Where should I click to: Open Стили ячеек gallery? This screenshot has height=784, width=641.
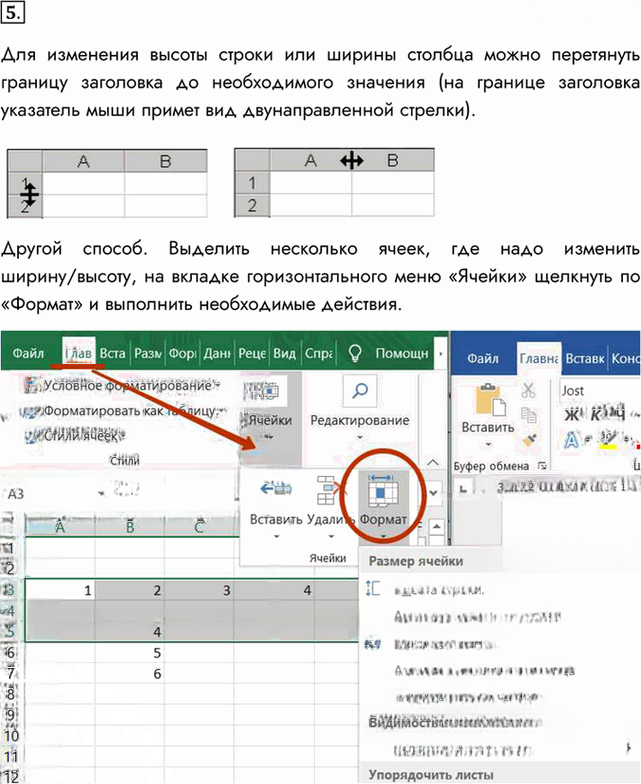75,436
